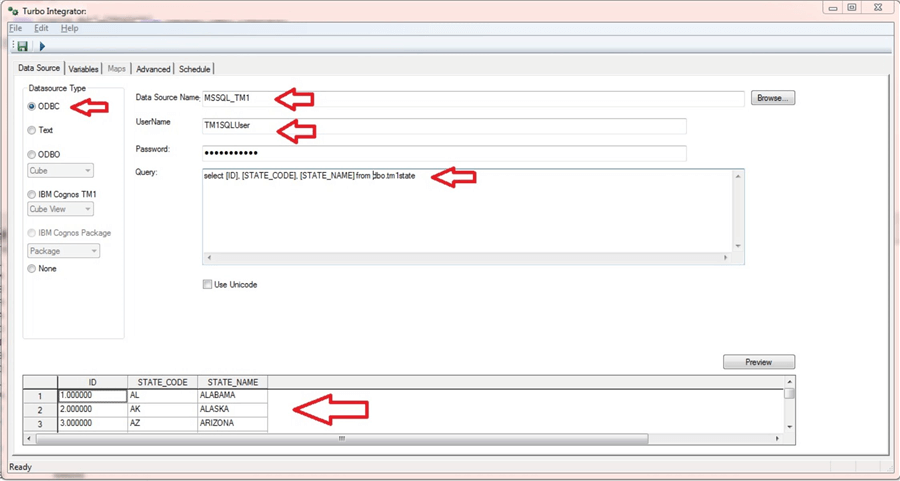Open the Cube dropdown under ODBO
The width and height of the screenshot is (900, 481).
[x=60, y=170]
